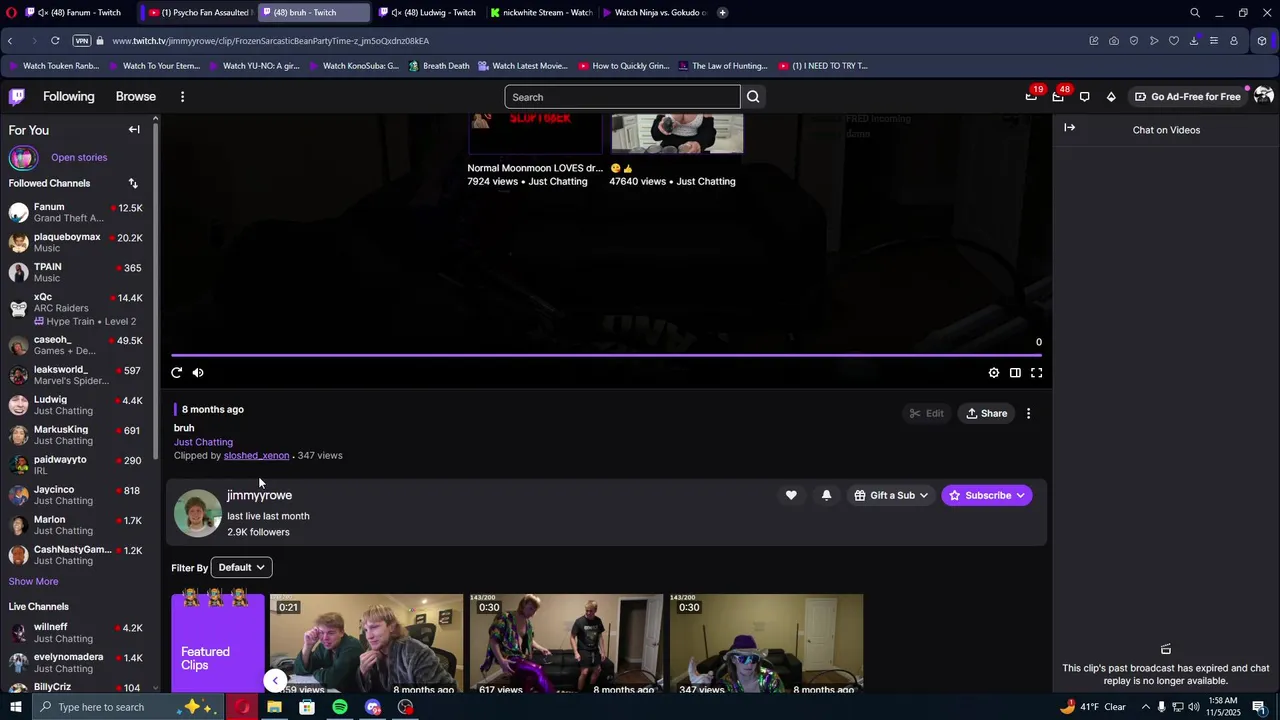The width and height of the screenshot is (1280, 720).
Task: Open the clip's three-dot options menu
Action: (1028, 413)
